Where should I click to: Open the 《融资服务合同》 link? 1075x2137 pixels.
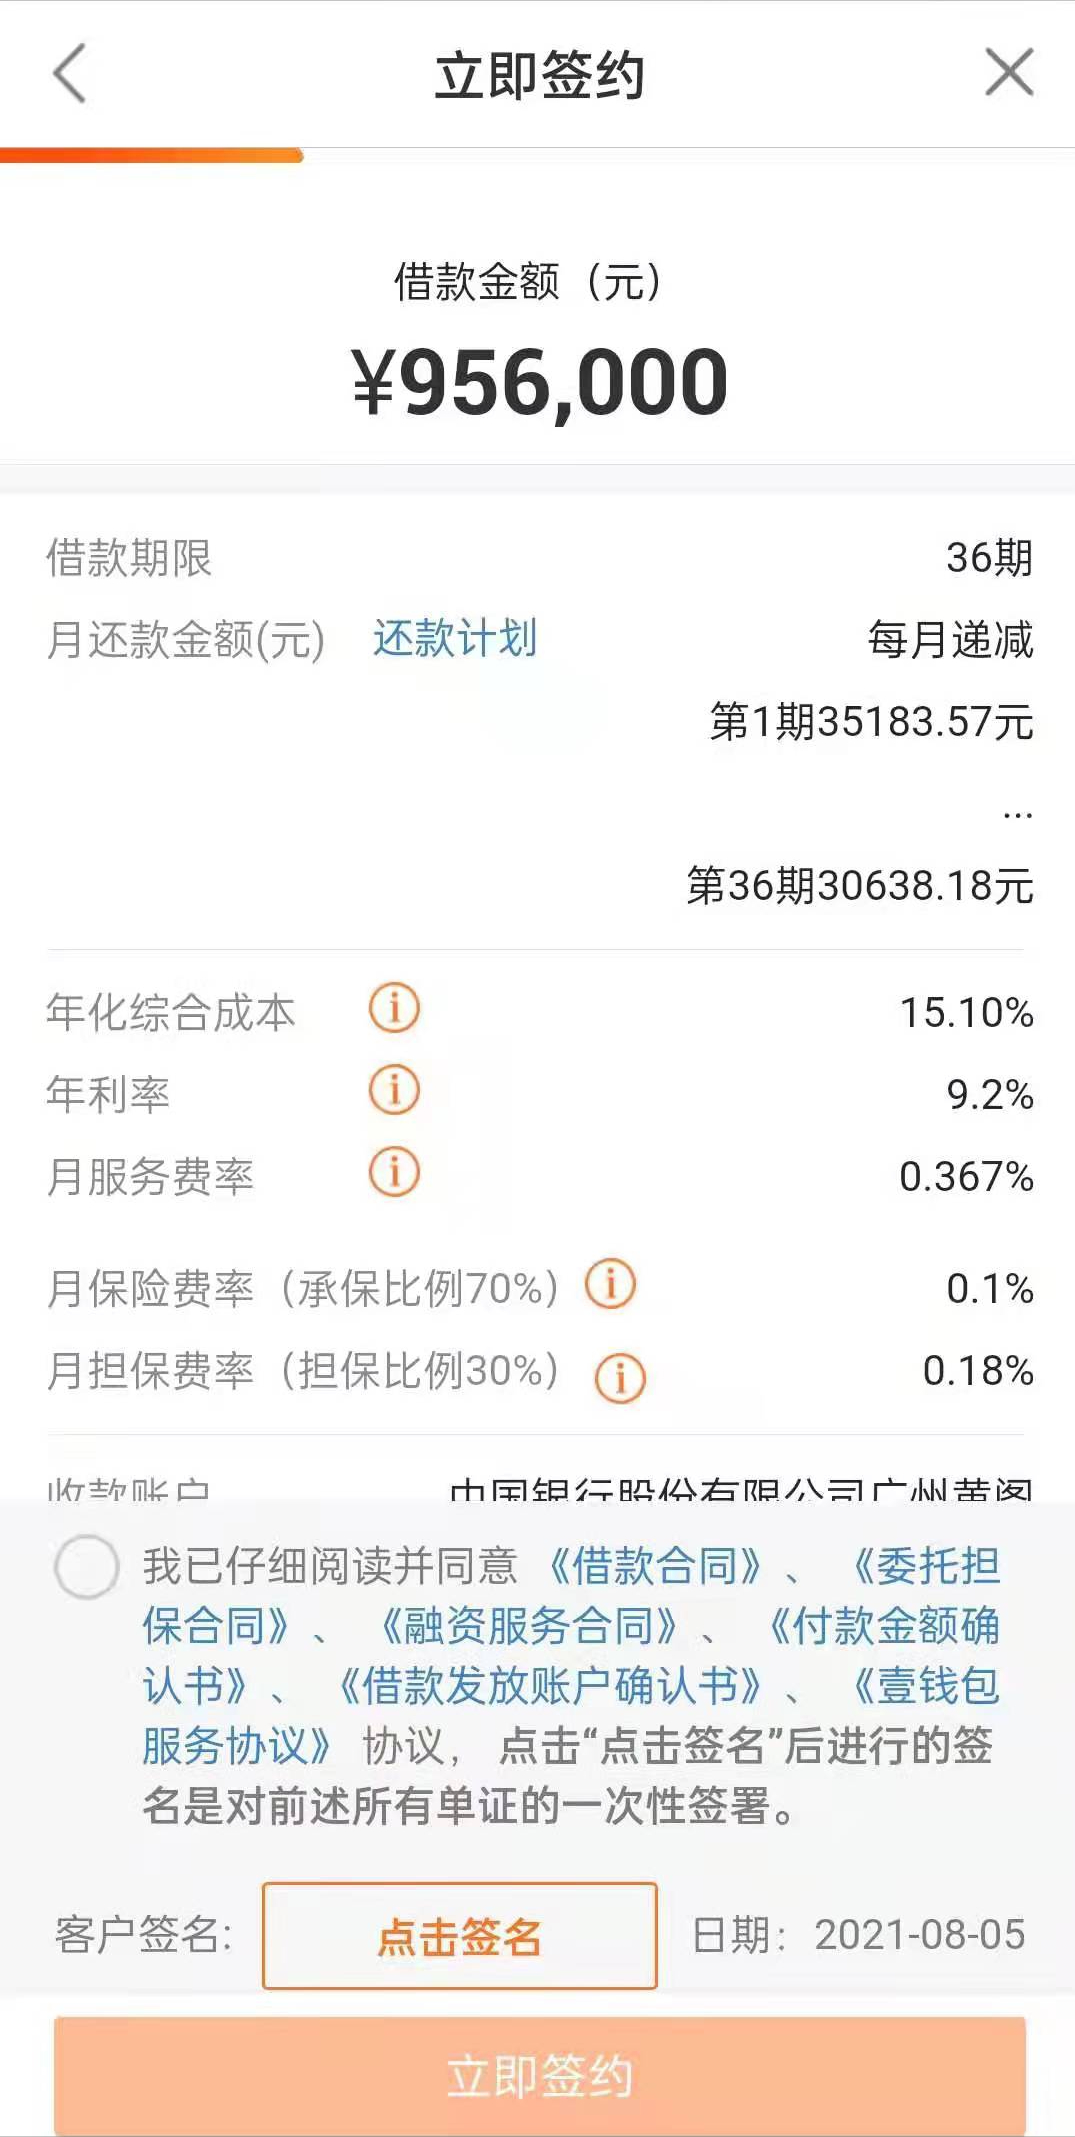(x=528, y=1626)
